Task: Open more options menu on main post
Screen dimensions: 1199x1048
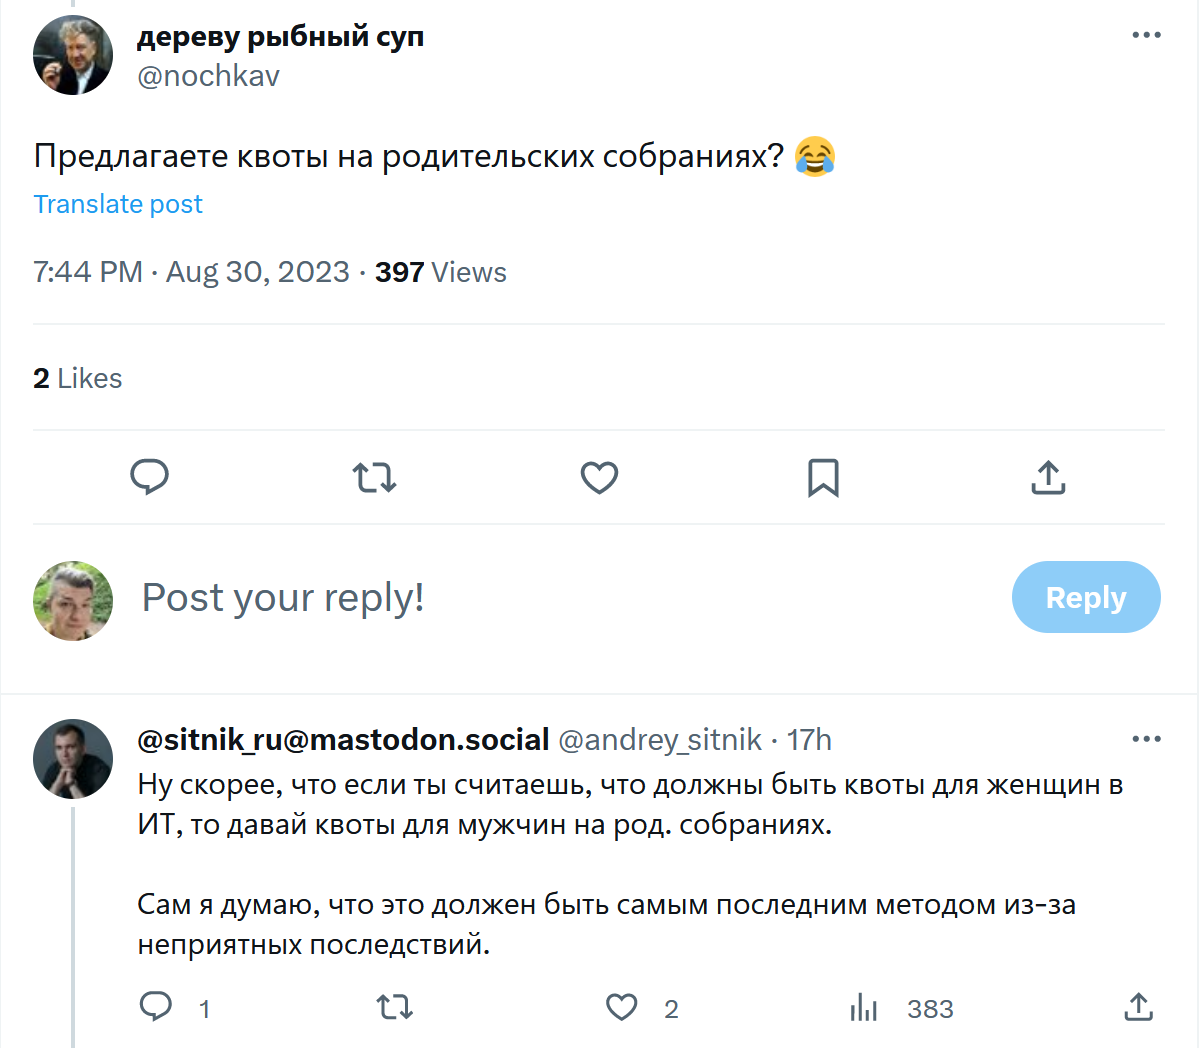Action: pos(1146,36)
